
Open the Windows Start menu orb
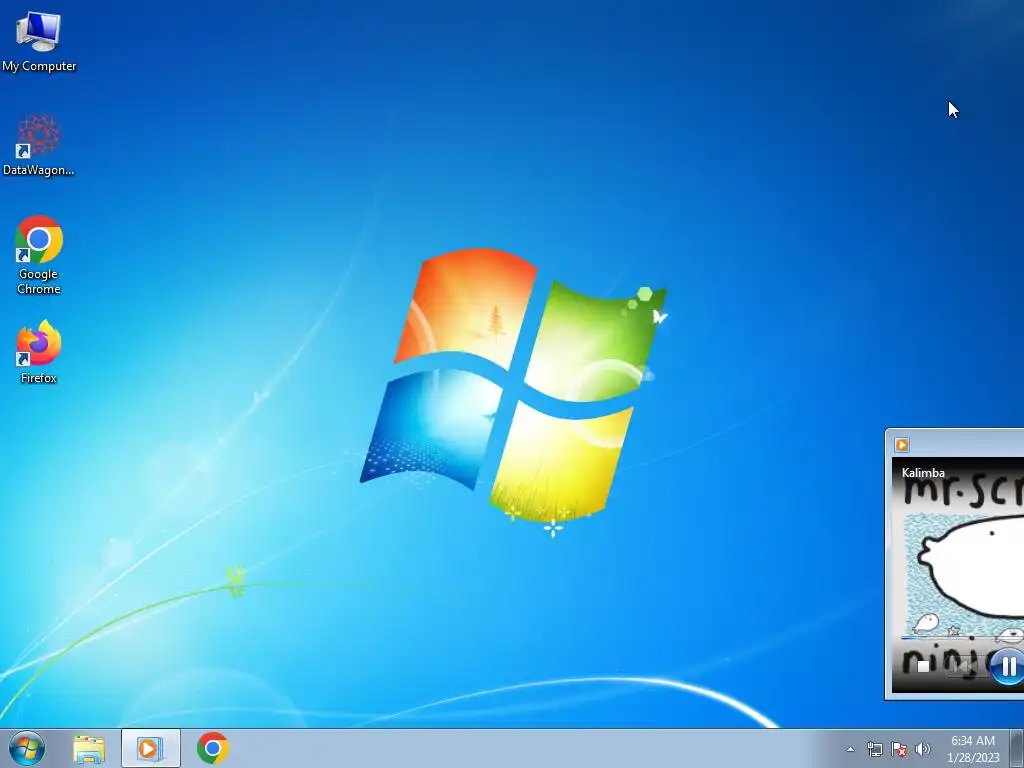[27, 748]
